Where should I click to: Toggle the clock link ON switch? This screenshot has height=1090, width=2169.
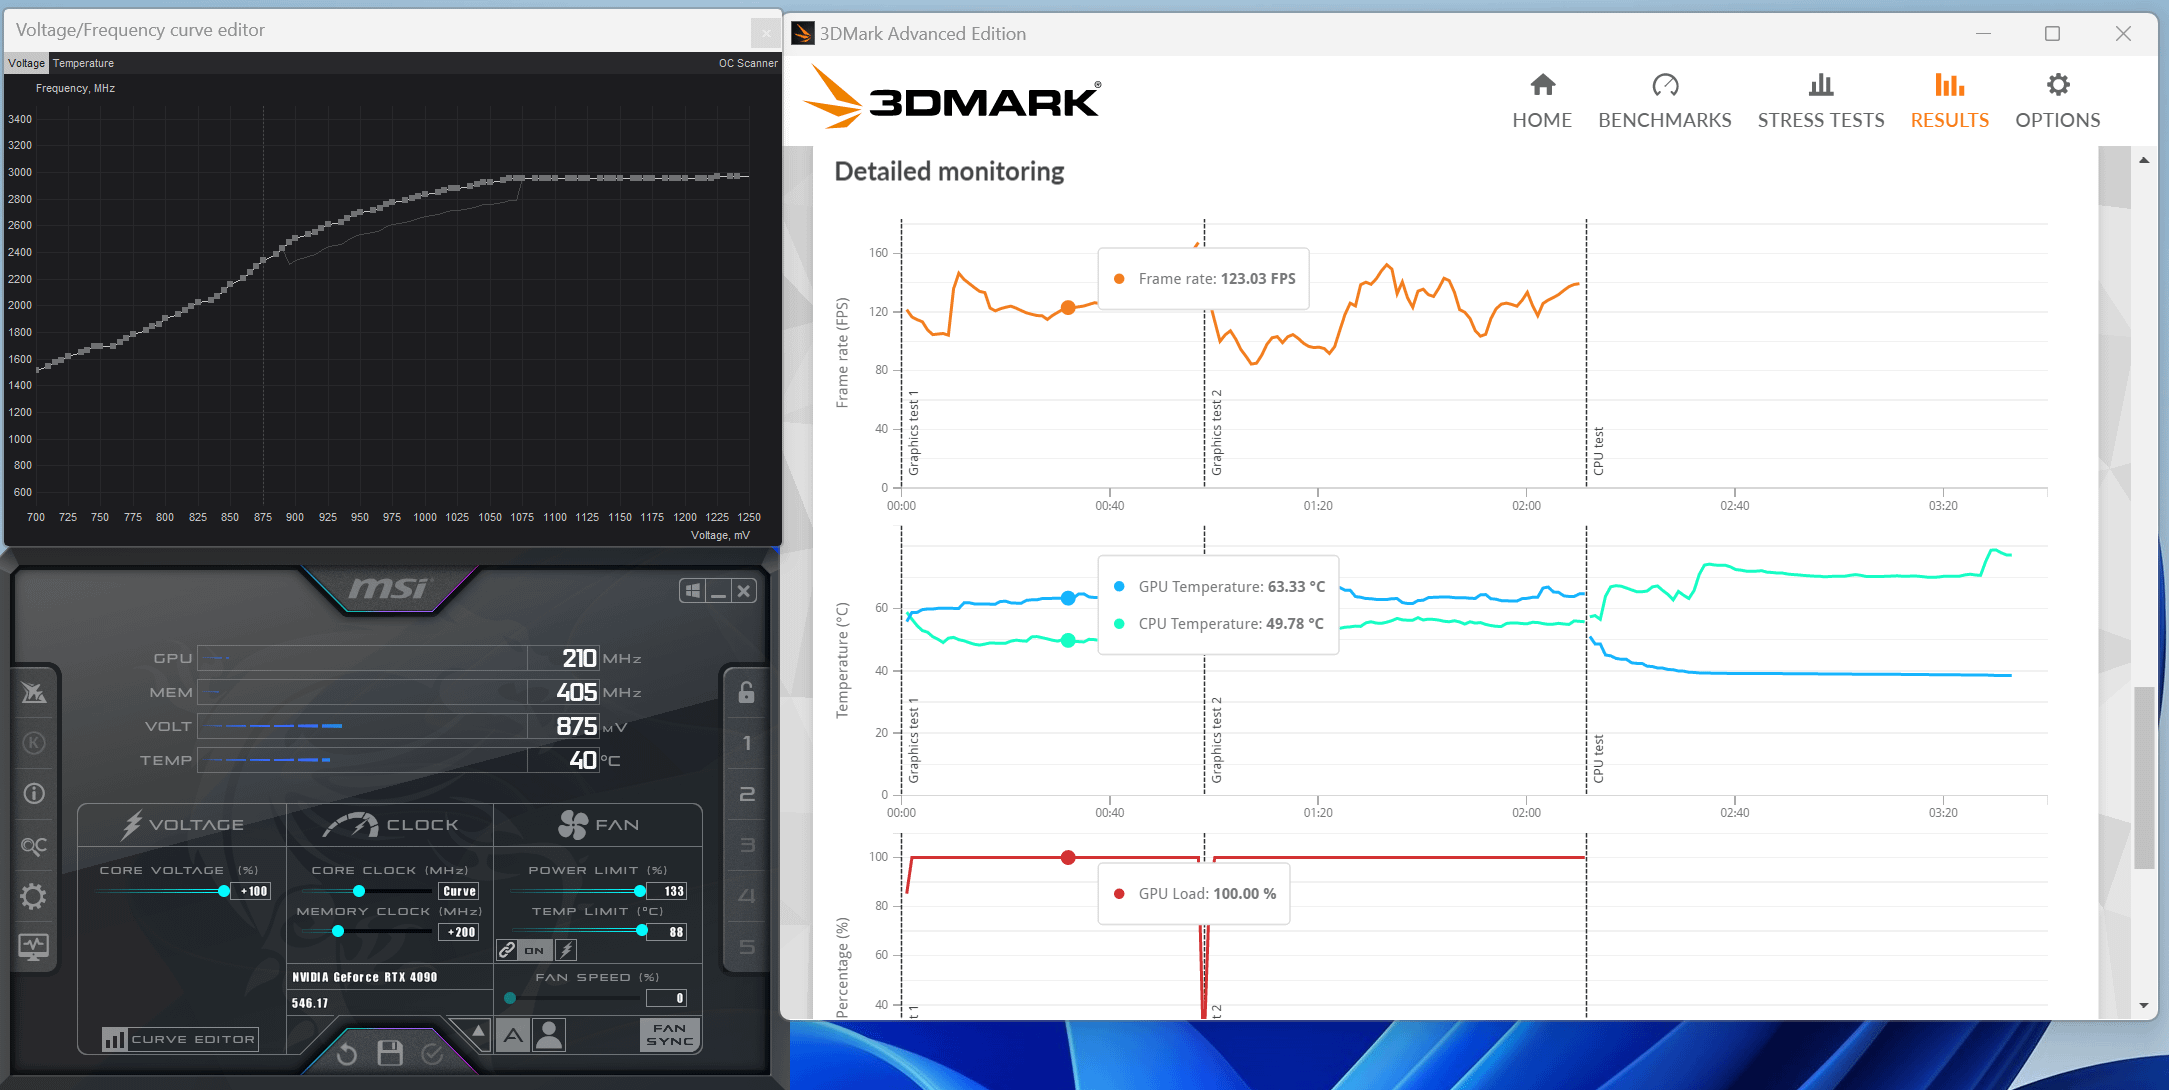tap(533, 950)
